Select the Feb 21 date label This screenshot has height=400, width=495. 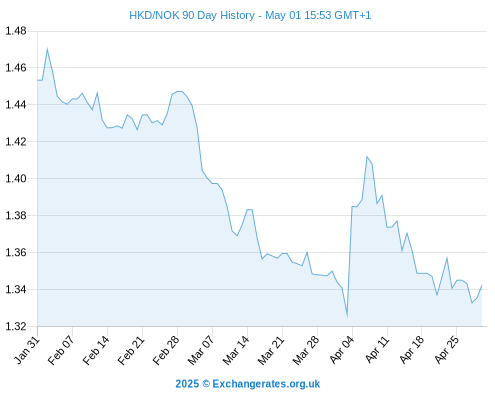(131, 350)
